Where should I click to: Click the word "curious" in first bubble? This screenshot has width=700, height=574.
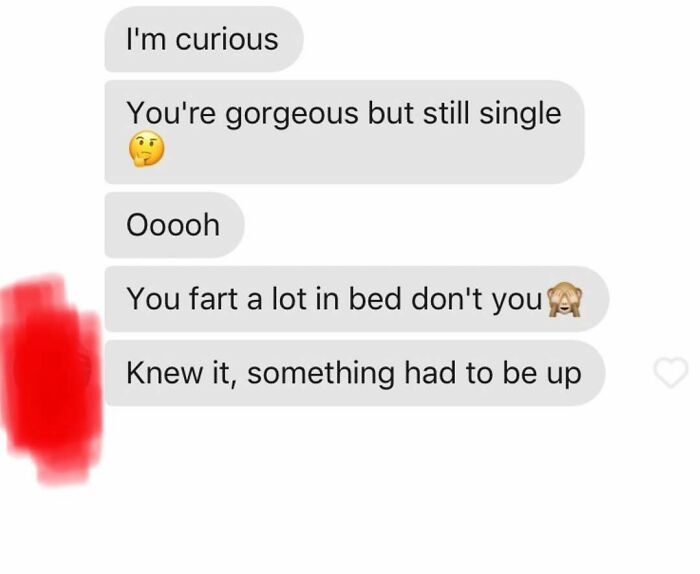click(x=227, y=39)
